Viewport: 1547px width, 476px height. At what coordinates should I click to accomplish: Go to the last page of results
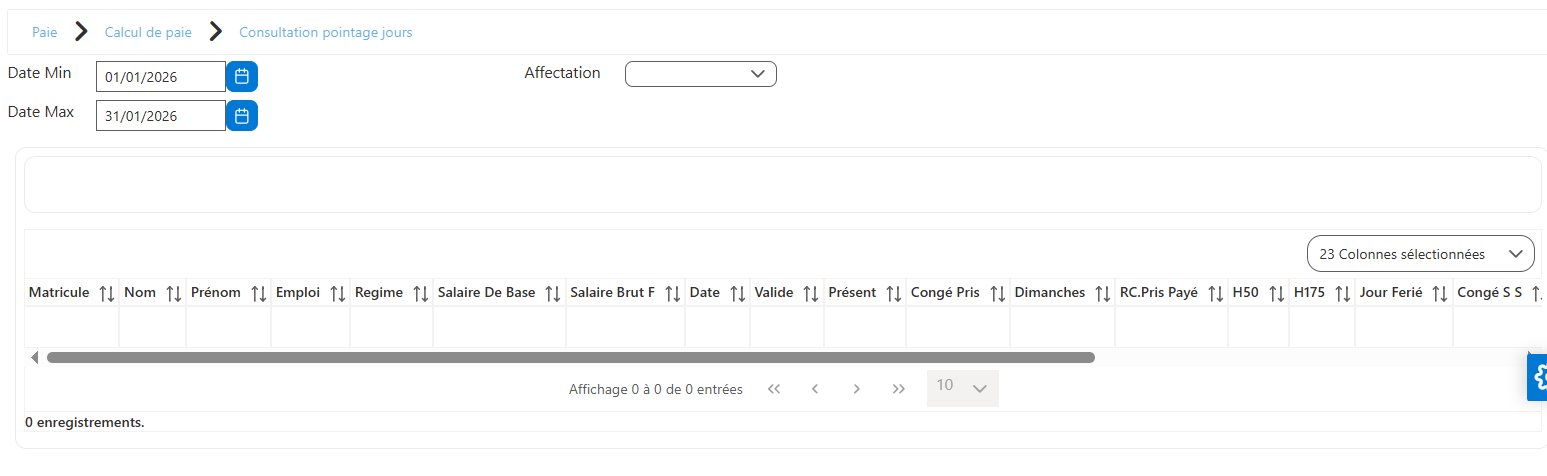pyautogui.click(x=898, y=389)
